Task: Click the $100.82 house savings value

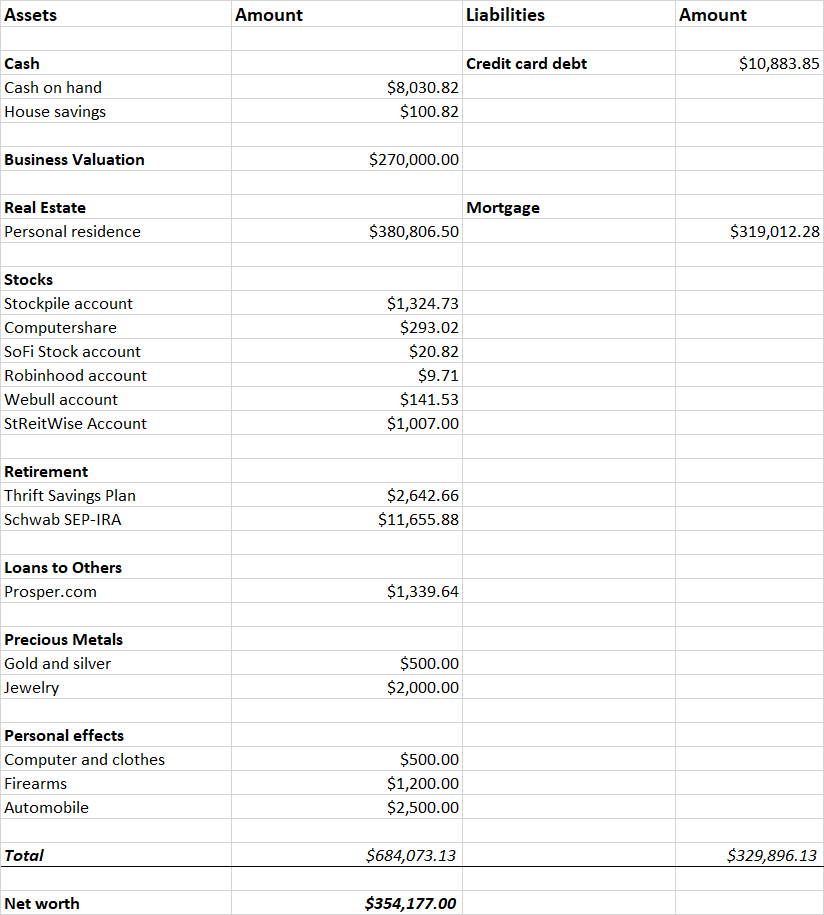Action: click(429, 111)
